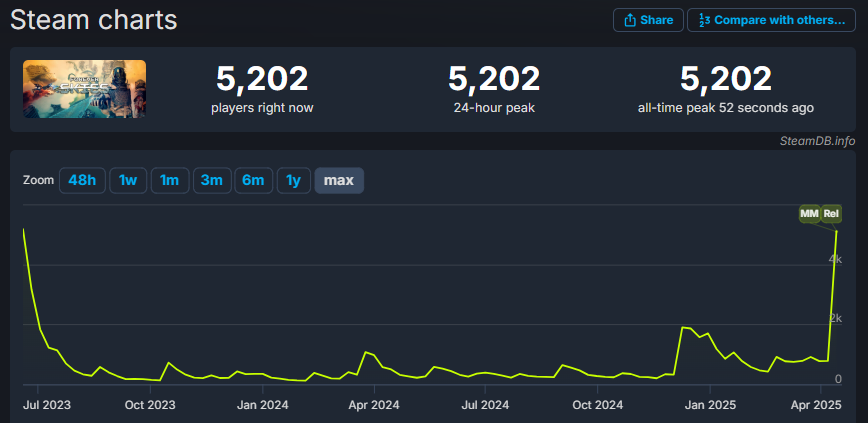Switch chart zoom to 3m
The image size is (868, 423).
(212, 180)
